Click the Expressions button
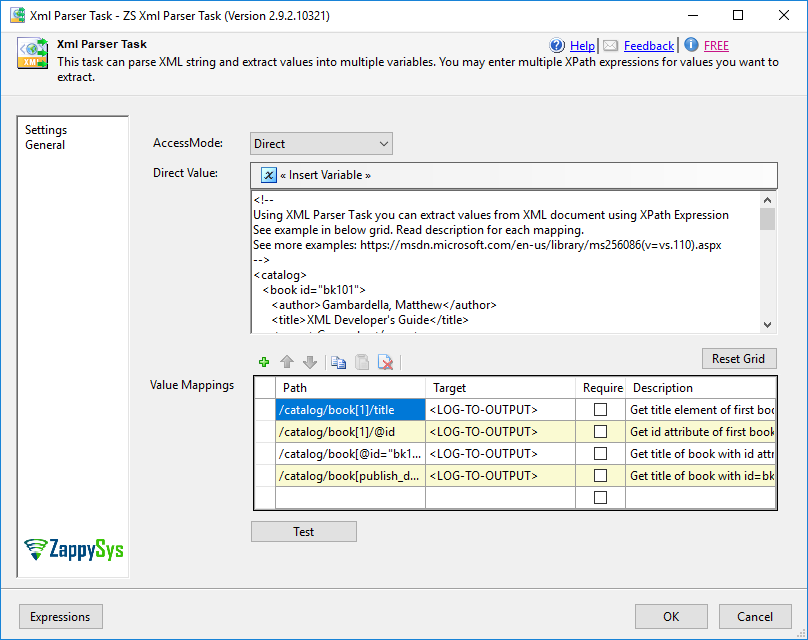Screen dimensions: 808x640 tap(60, 617)
